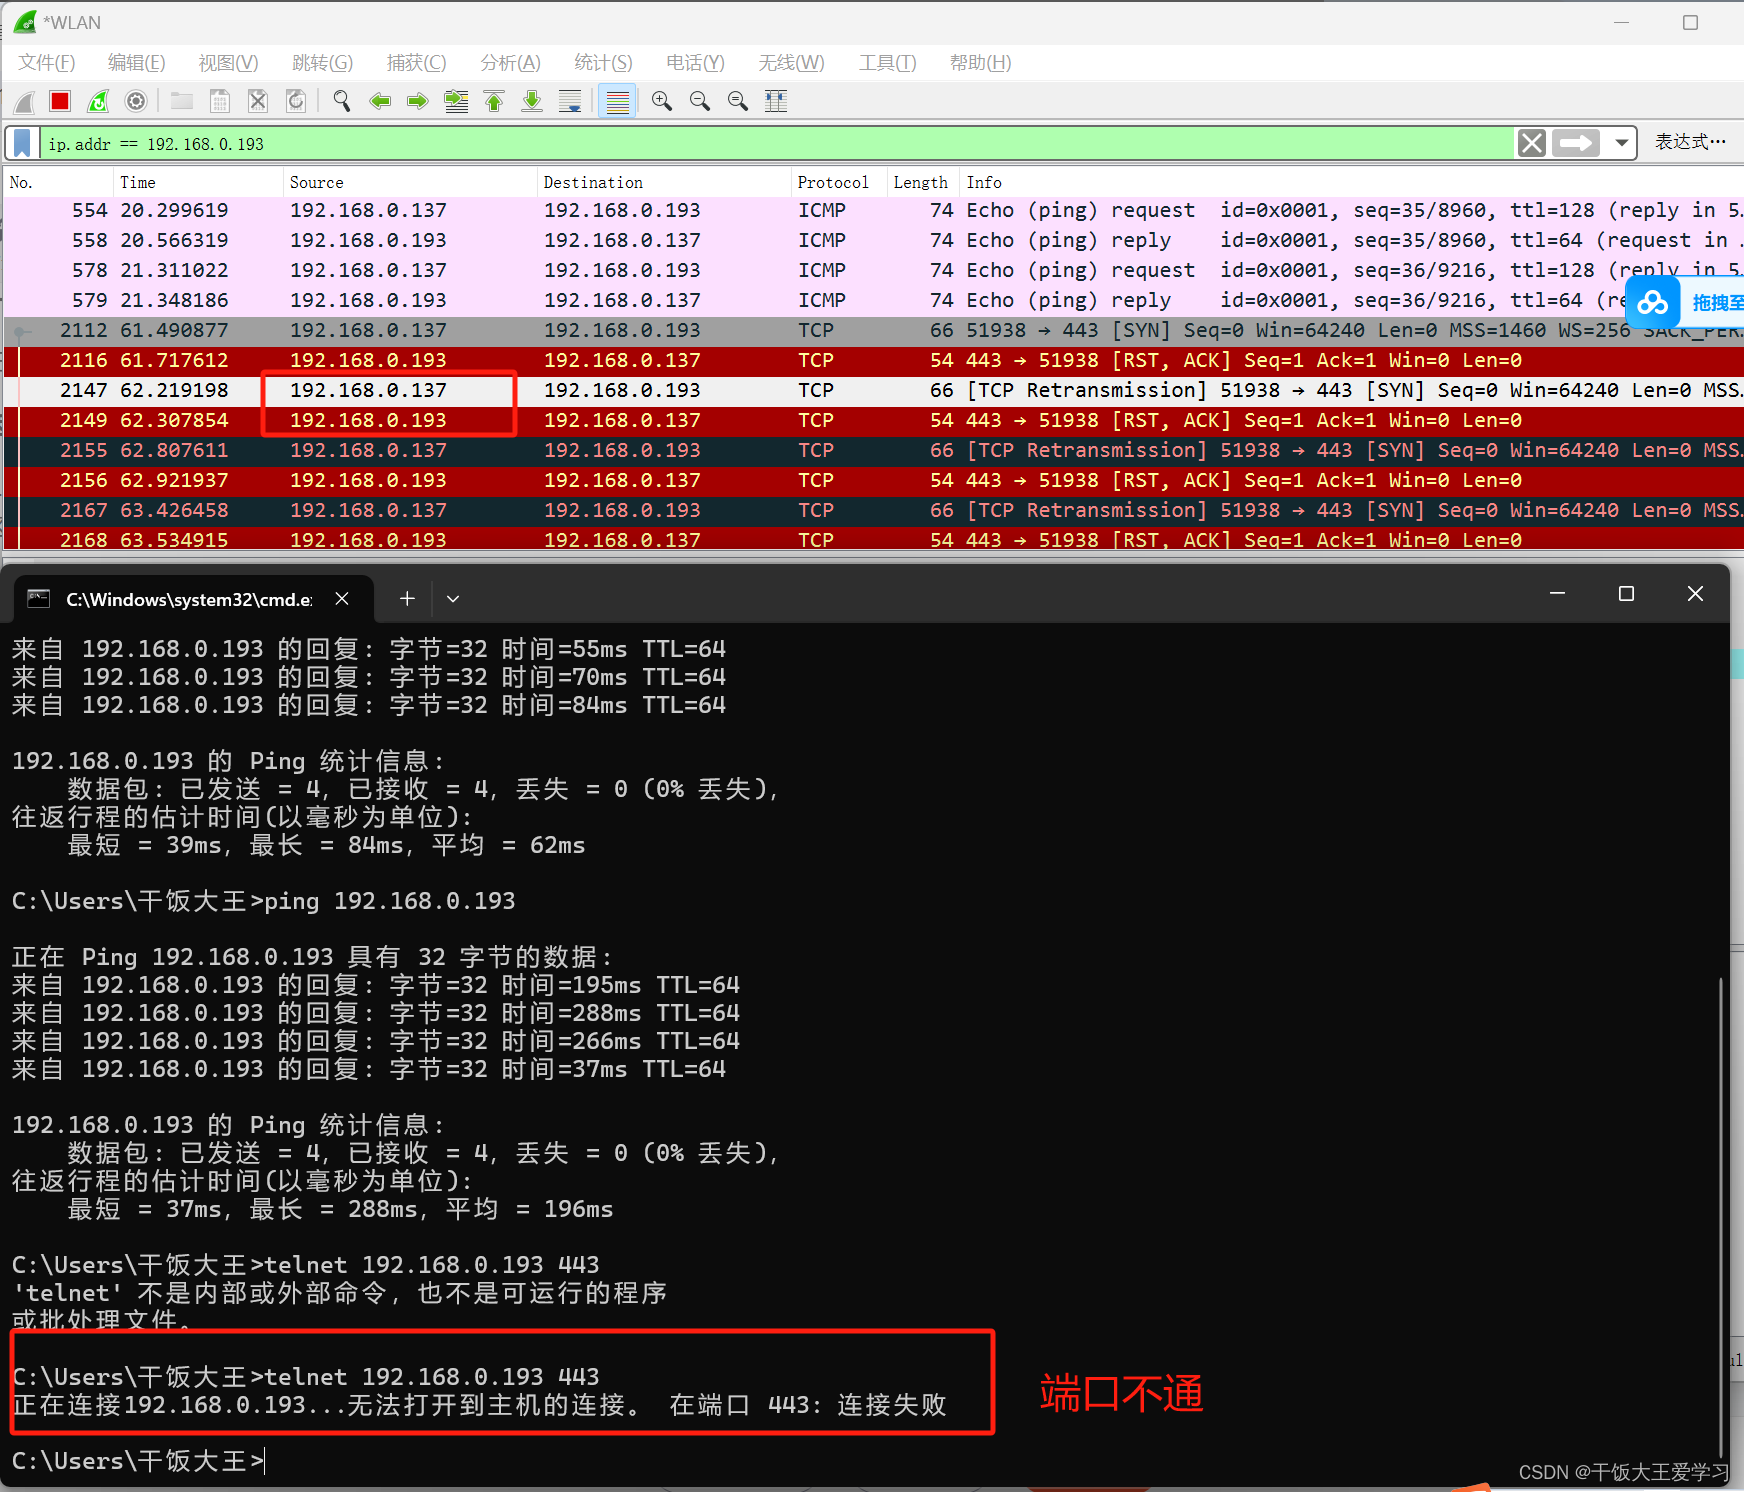Expand the terminal profile dropdown
This screenshot has height=1492, width=1744.
tap(453, 598)
